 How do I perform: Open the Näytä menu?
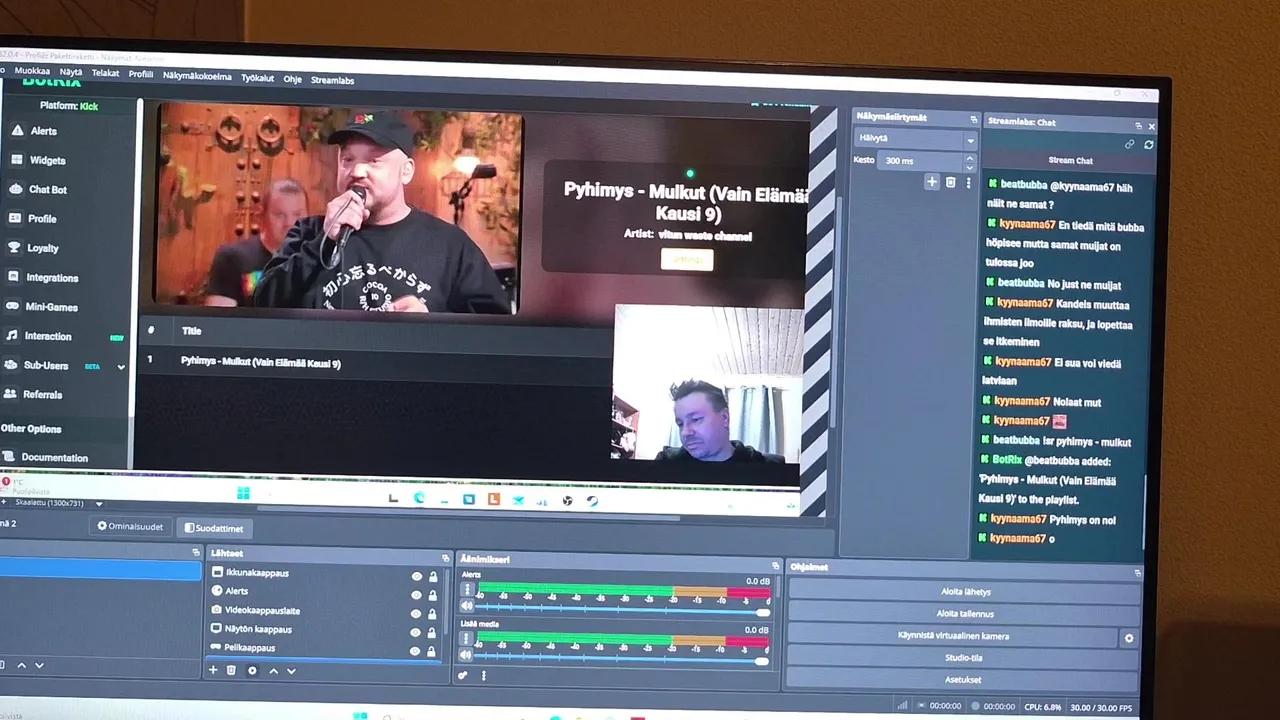click(x=70, y=72)
